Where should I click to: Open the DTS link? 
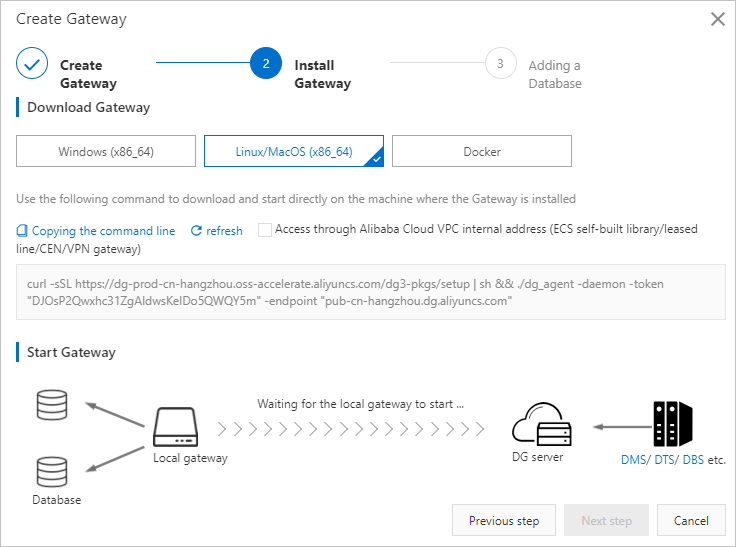(664, 460)
